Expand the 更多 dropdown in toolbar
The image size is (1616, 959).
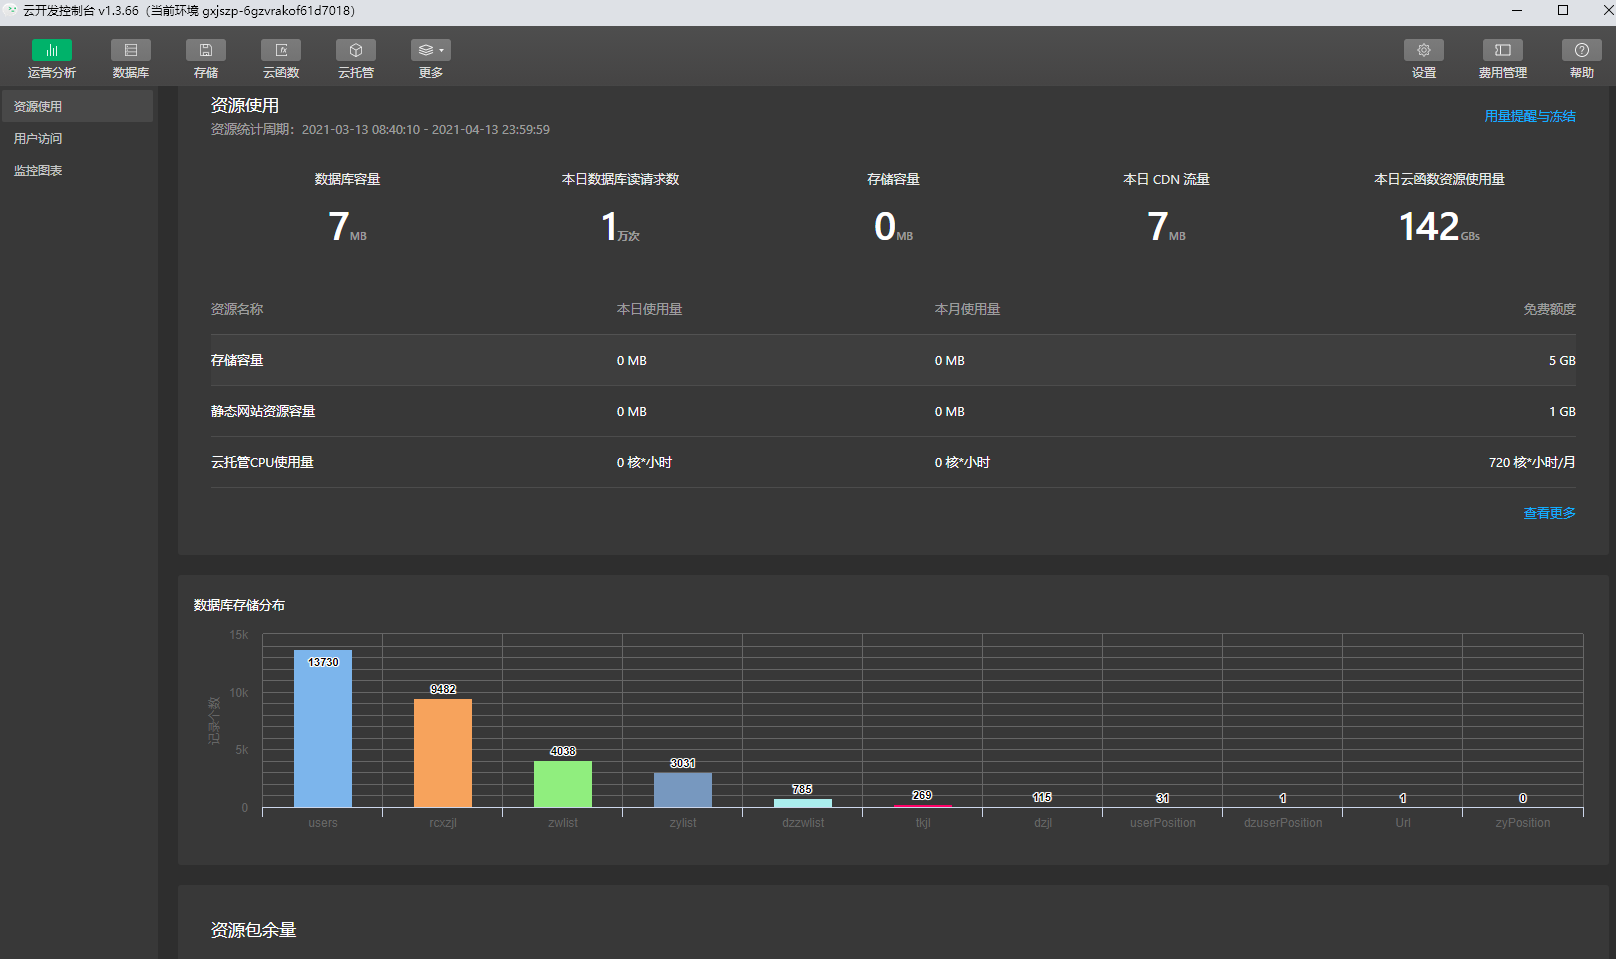pos(431,50)
